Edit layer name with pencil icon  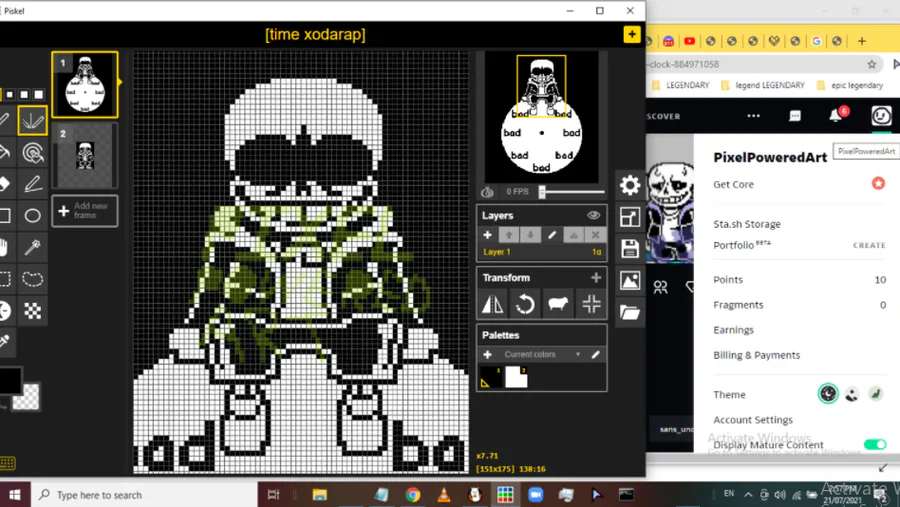click(552, 235)
